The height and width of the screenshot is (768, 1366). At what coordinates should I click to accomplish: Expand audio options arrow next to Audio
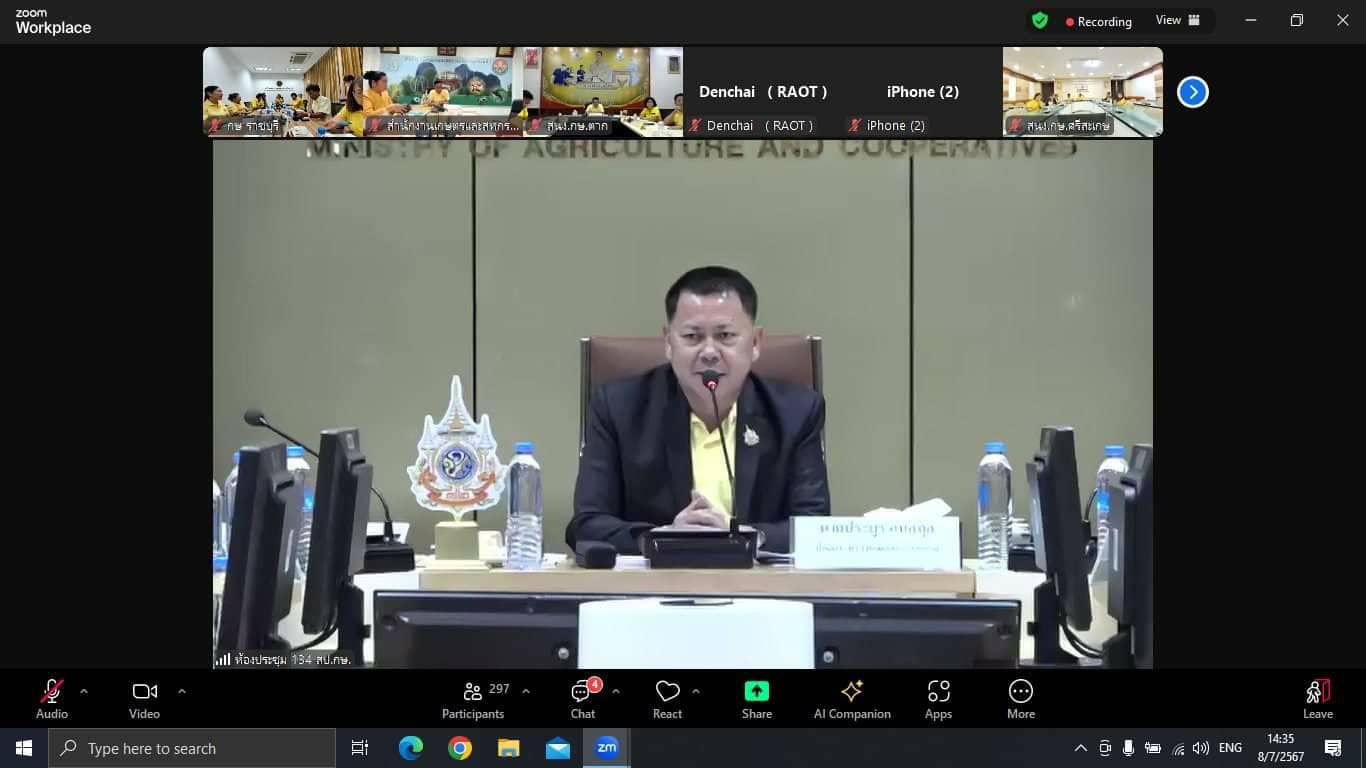[84, 691]
